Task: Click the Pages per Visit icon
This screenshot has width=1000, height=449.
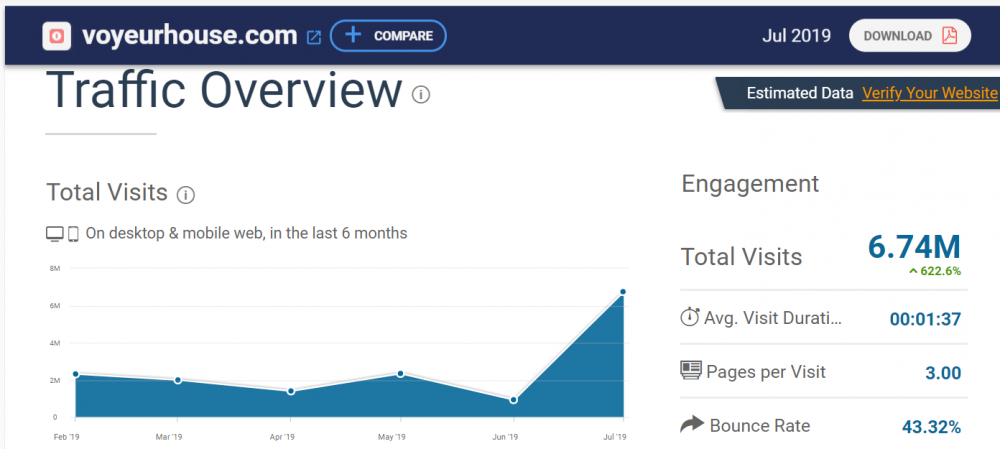Action: coord(691,371)
